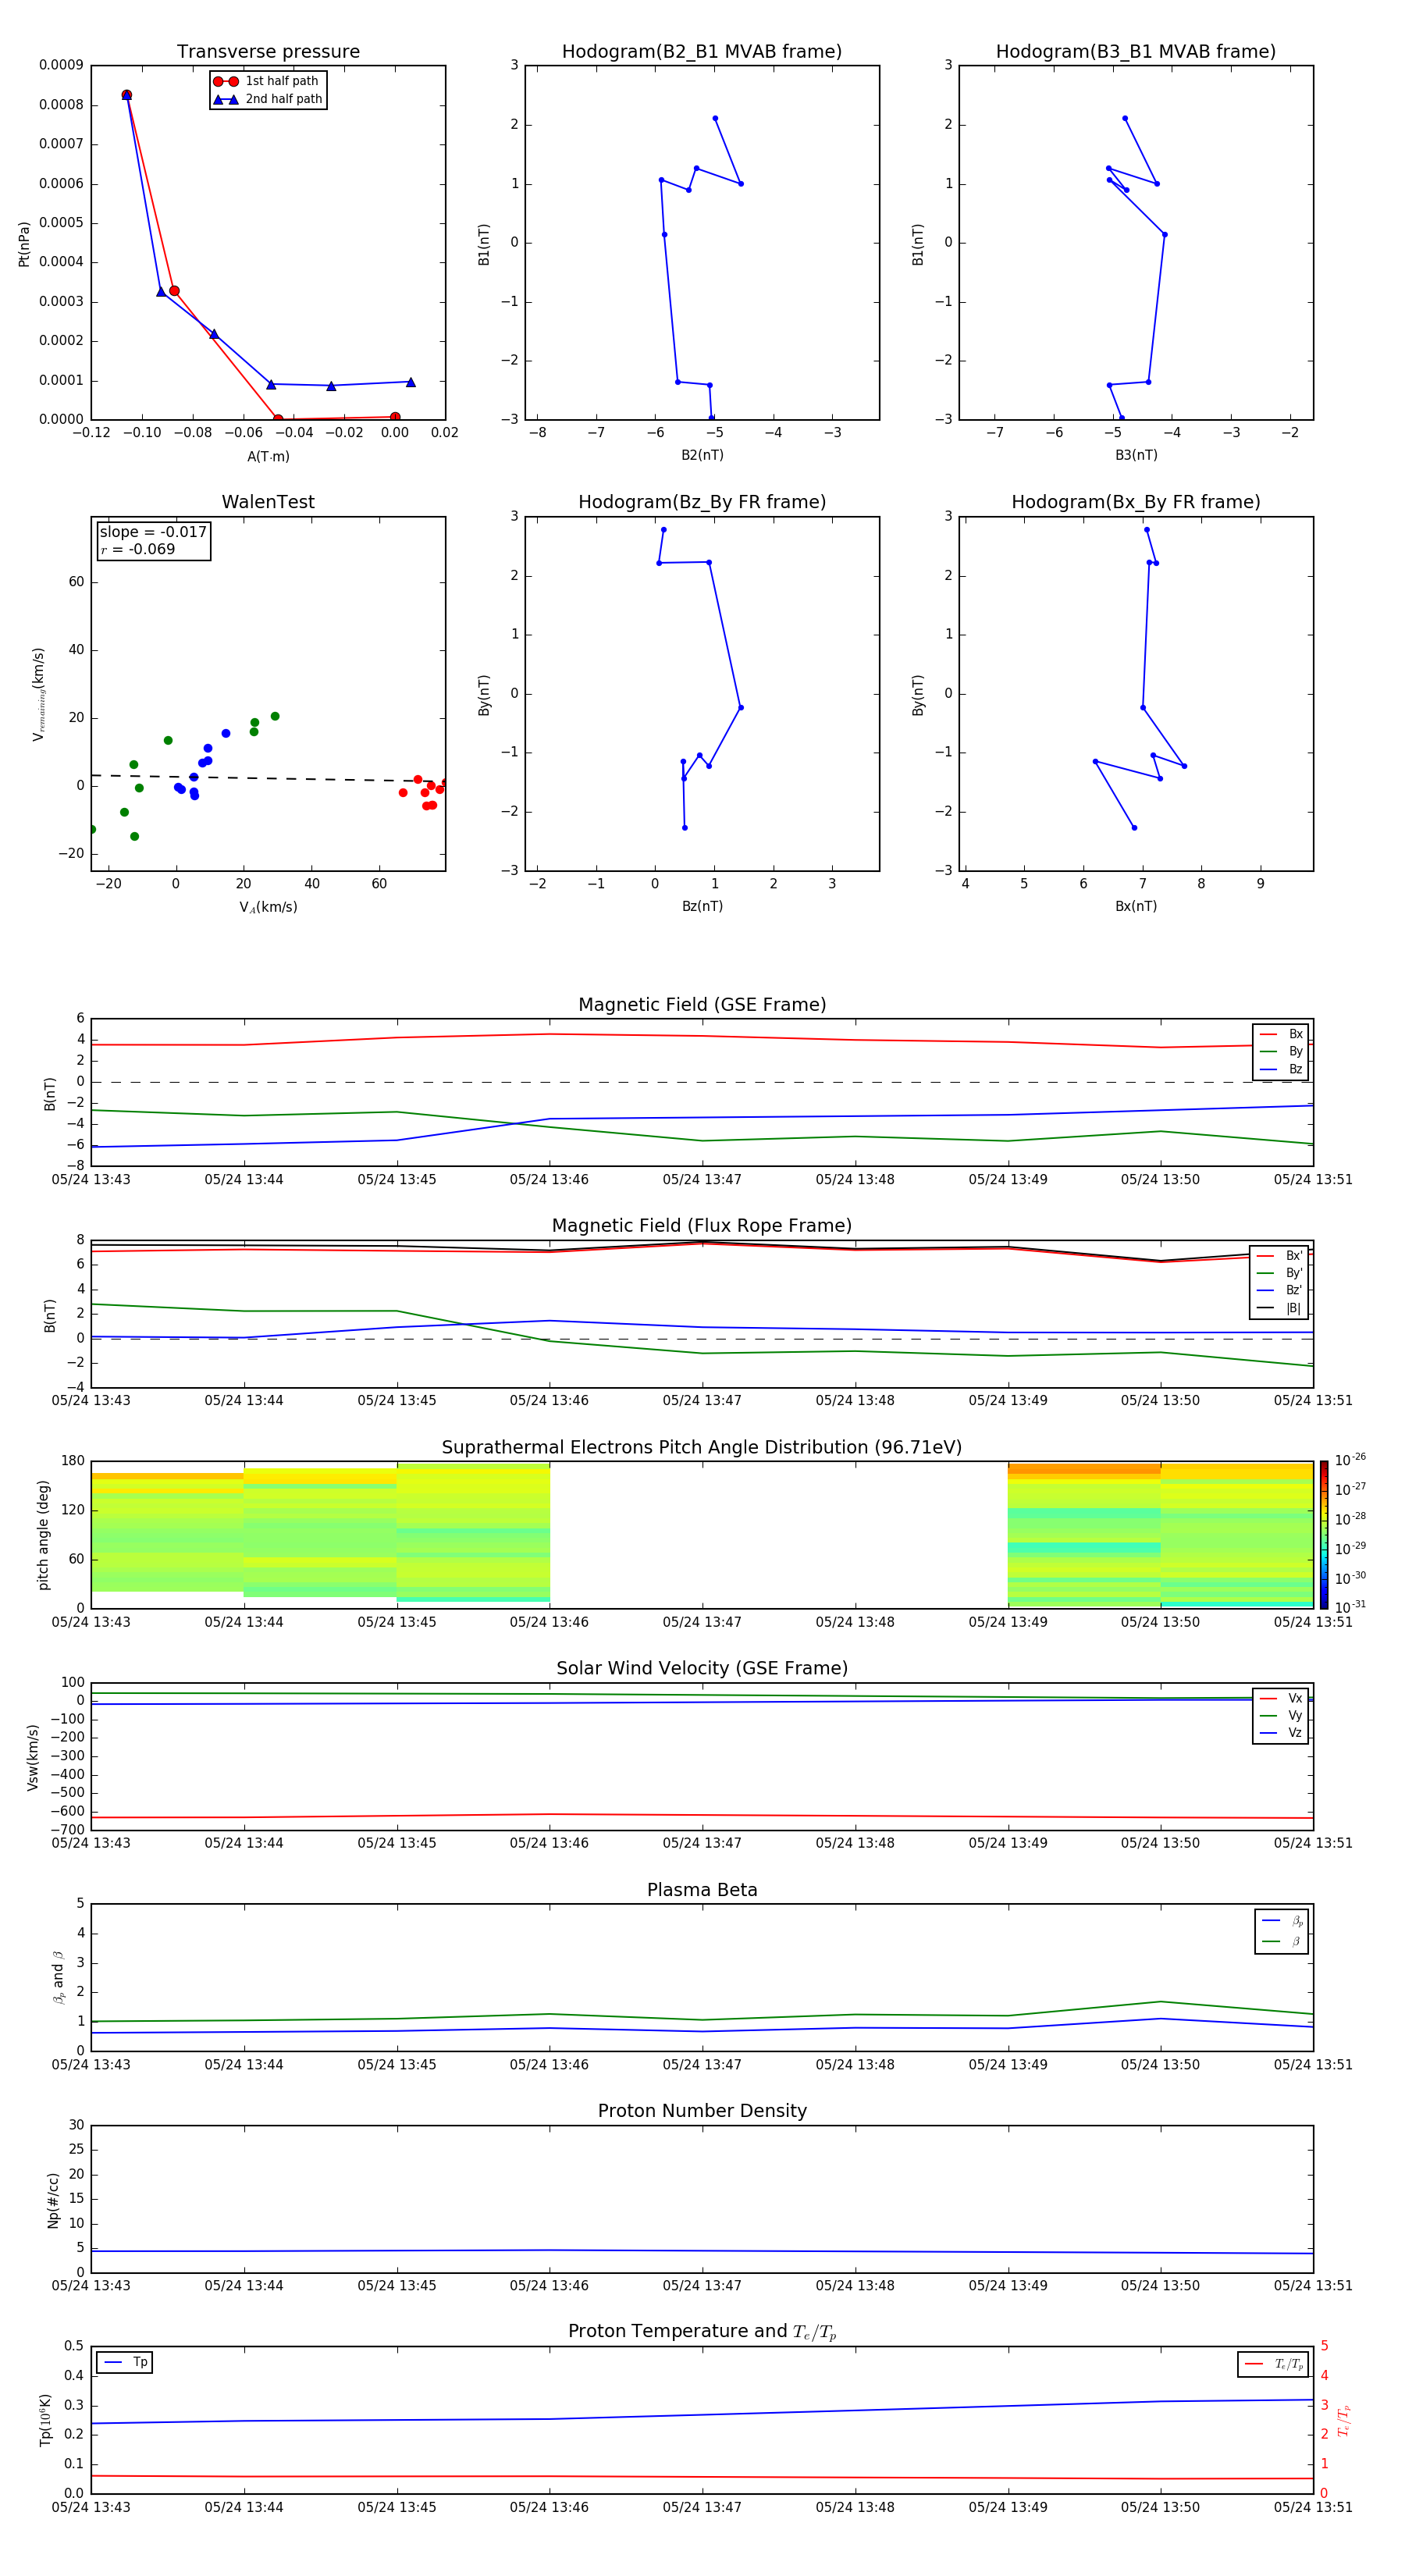Click the "Bz(nT)" x-axis label

tap(702, 906)
